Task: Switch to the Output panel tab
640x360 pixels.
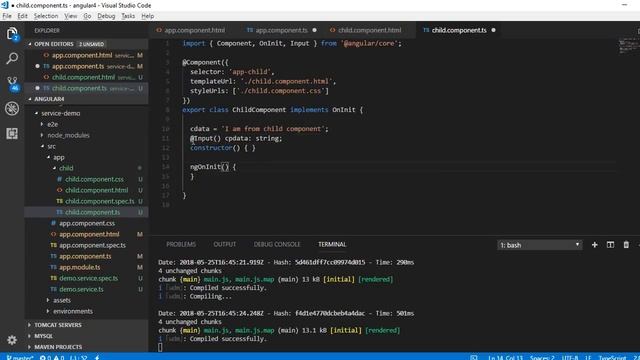Action: click(224, 244)
